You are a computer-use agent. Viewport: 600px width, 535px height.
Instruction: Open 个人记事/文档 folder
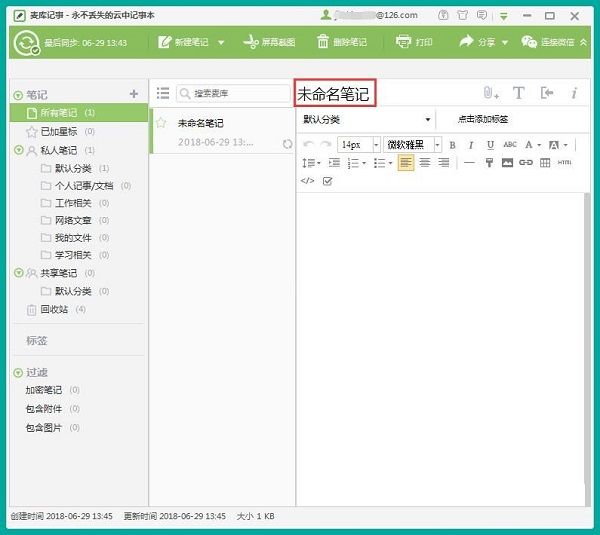point(84,186)
